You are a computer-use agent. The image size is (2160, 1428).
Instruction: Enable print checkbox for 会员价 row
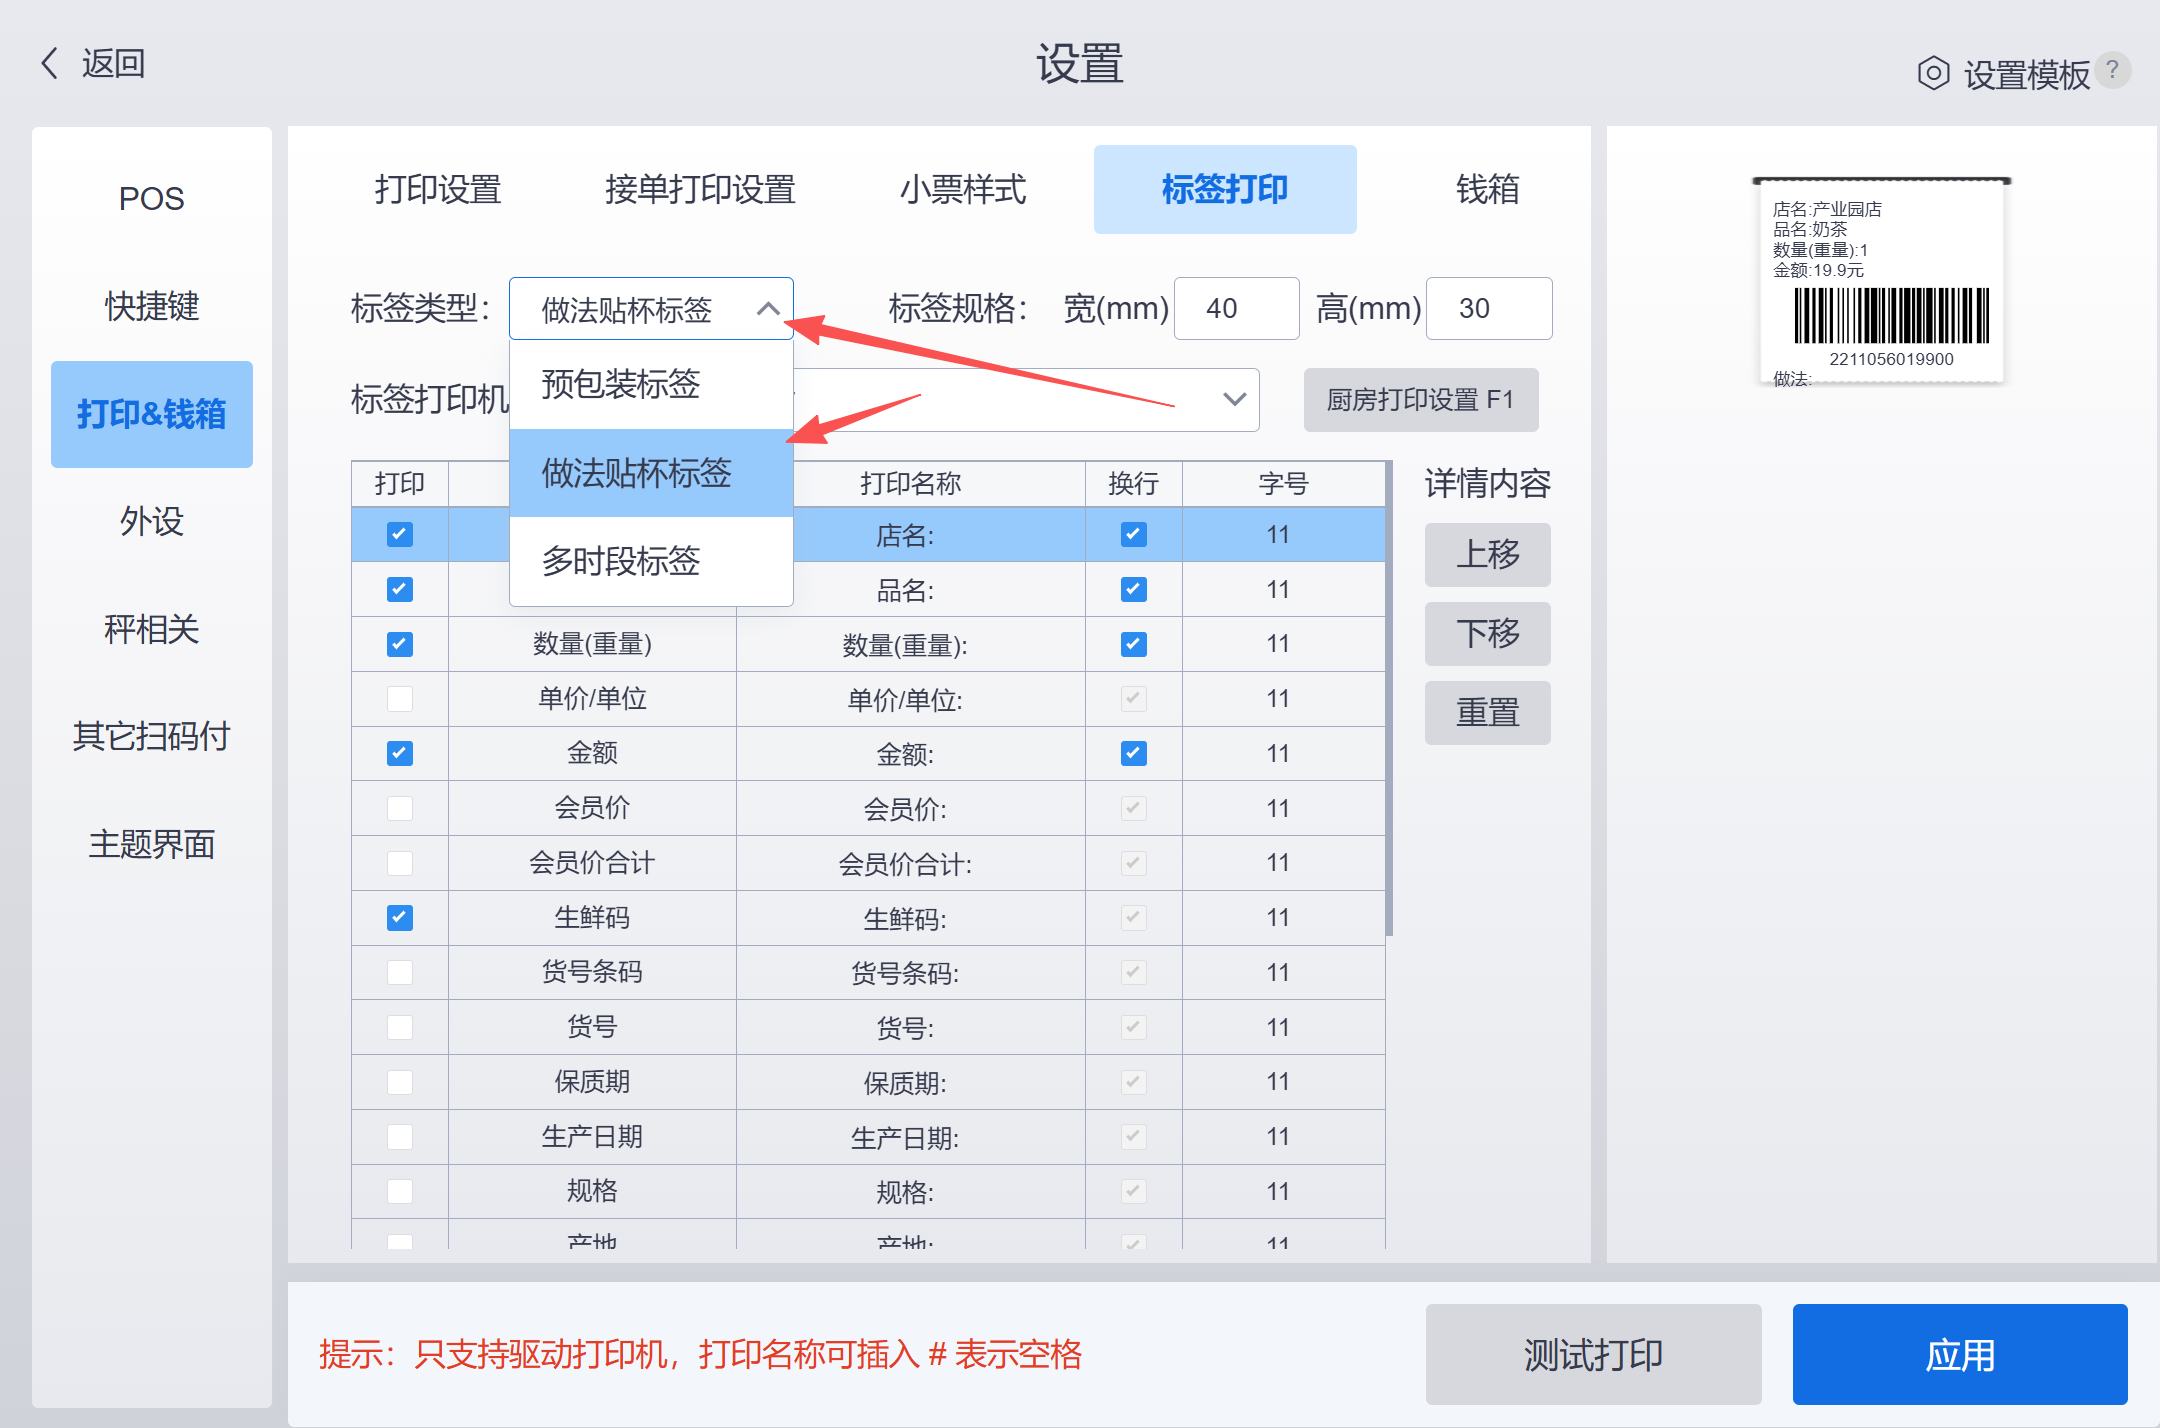400,808
